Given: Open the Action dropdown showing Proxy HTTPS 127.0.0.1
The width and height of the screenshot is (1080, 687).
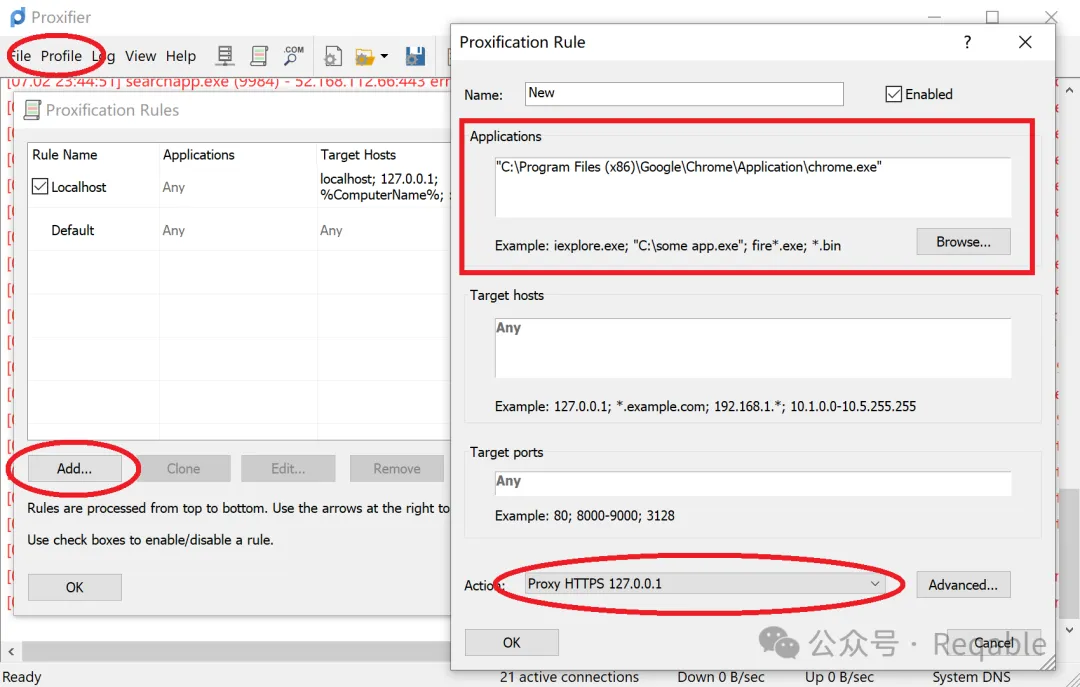Looking at the screenshot, I should click(x=704, y=584).
